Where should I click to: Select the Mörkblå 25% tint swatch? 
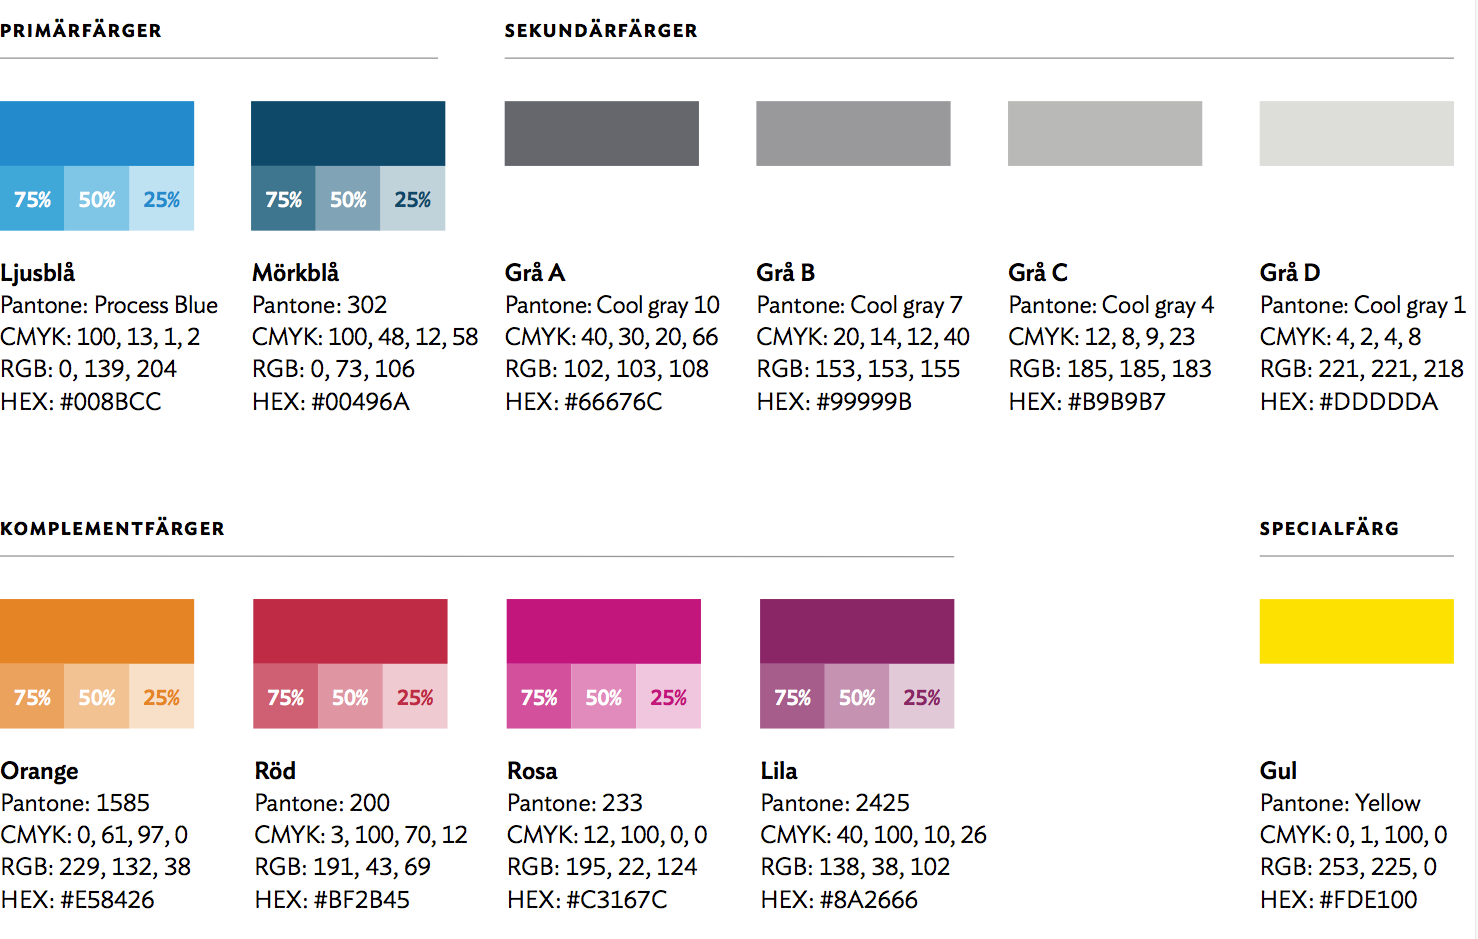pos(413,198)
